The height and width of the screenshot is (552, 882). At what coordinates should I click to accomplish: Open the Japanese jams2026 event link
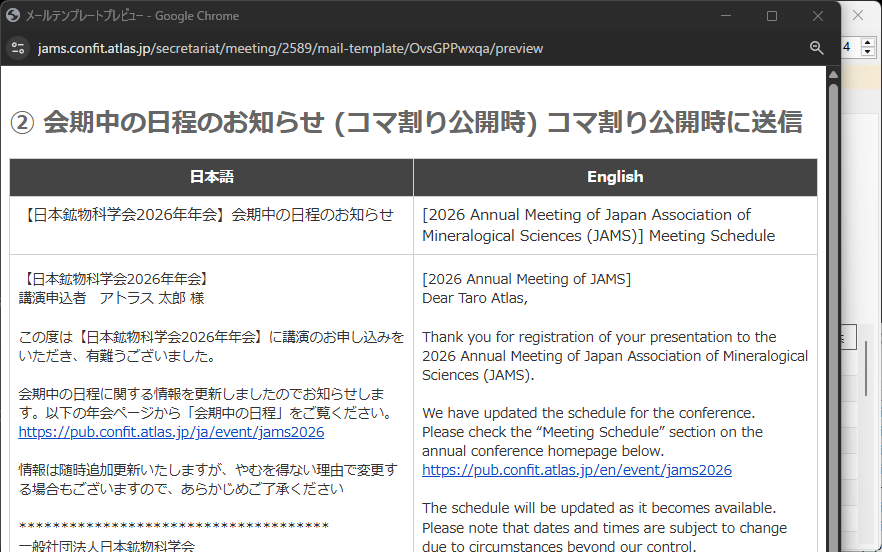[x=171, y=432]
